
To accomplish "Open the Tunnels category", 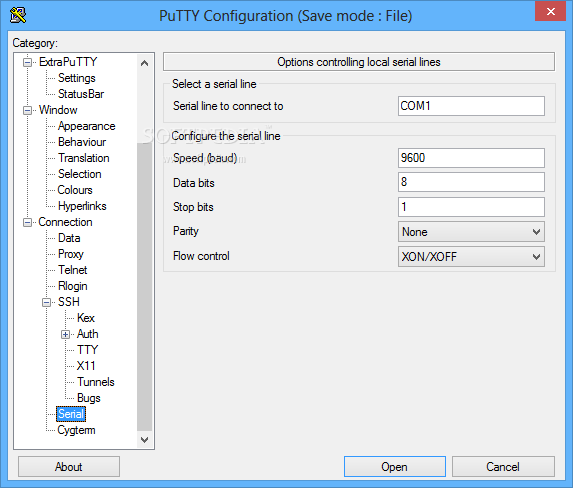I will click(x=96, y=382).
